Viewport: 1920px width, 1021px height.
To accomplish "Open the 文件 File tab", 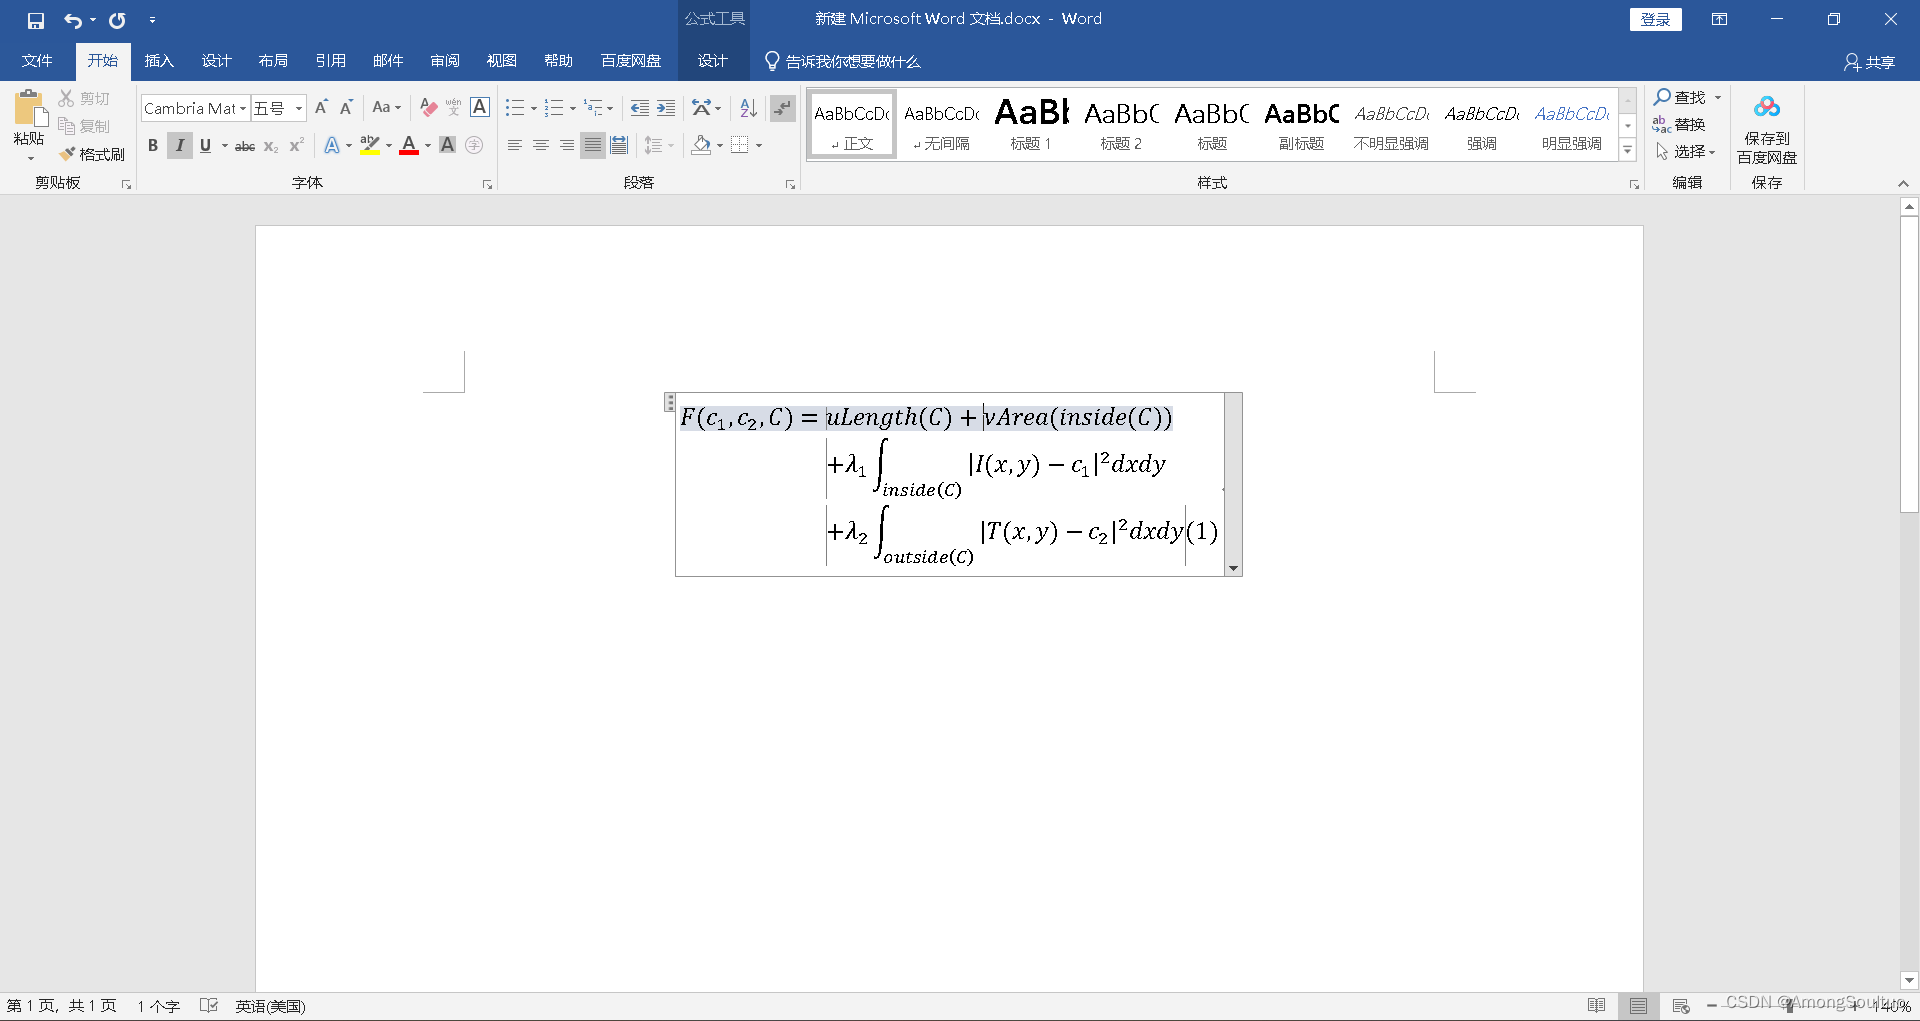I will [x=37, y=61].
